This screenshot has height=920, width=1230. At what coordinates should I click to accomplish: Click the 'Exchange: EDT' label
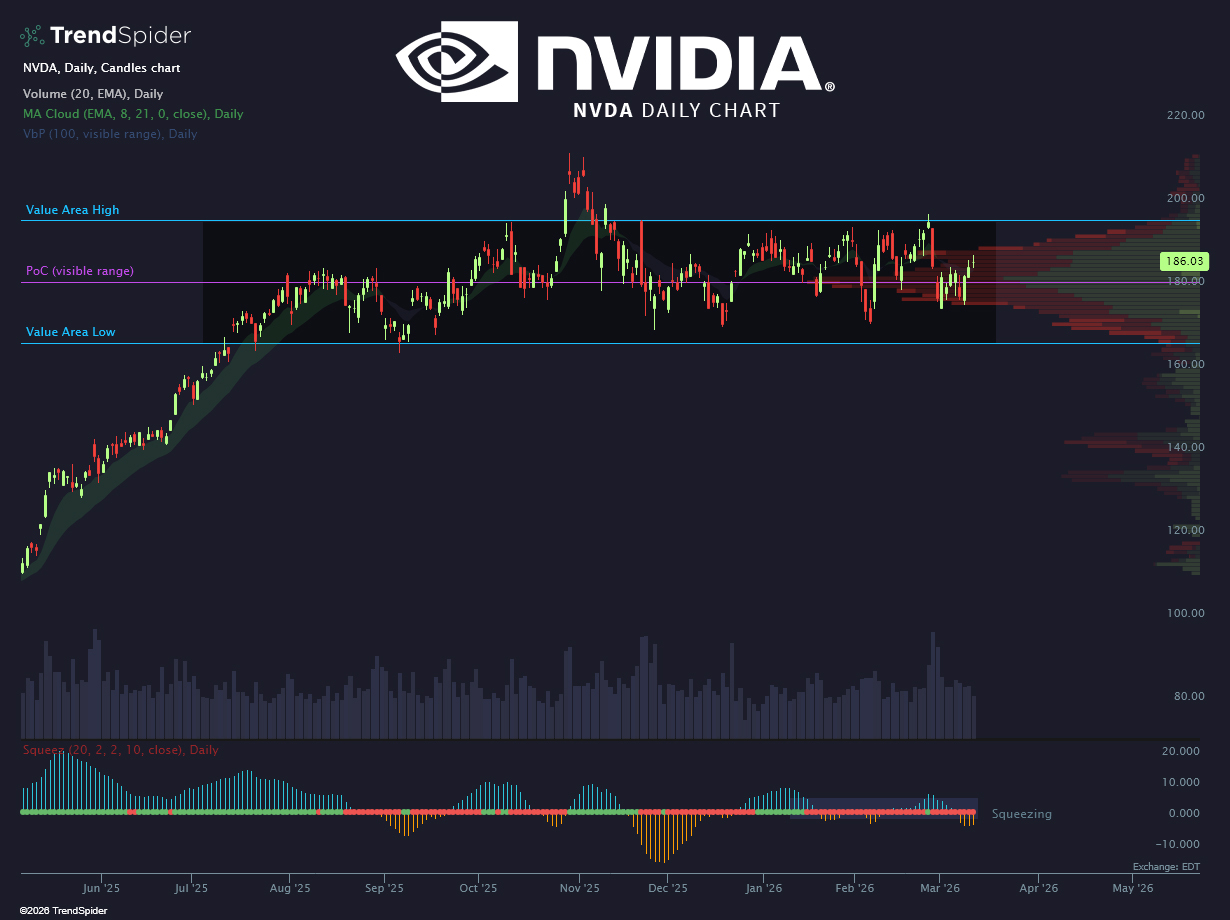coord(1165,867)
